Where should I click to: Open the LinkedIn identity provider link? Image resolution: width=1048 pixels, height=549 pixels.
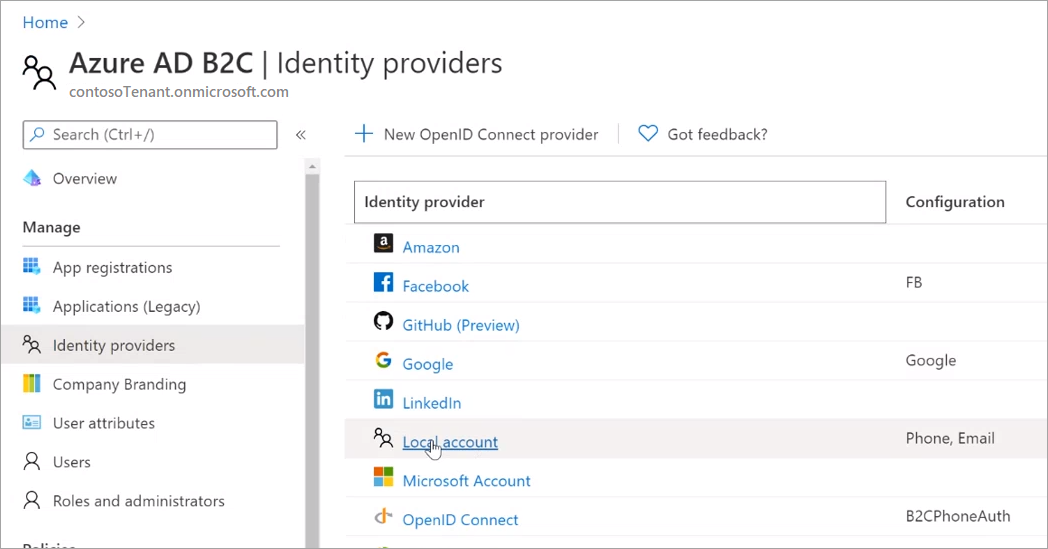pyautogui.click(x=432, y=403)
